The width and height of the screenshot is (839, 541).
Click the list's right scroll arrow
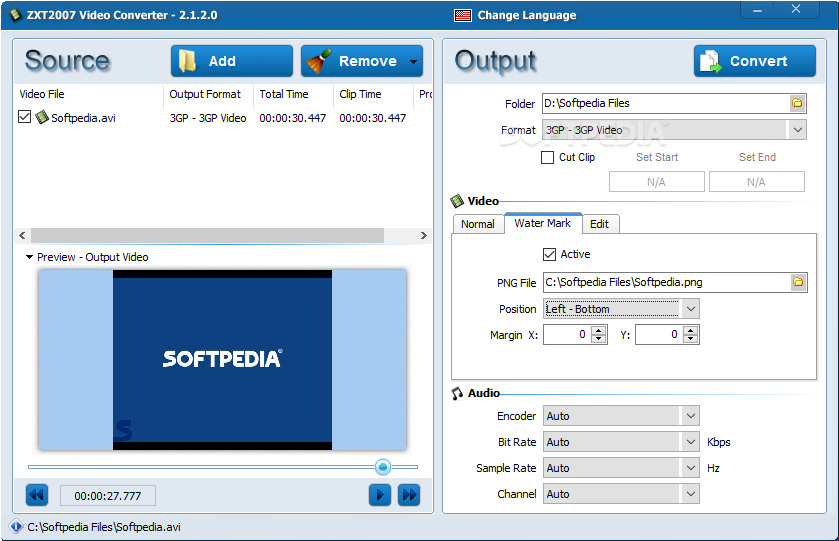click(424, 235)
